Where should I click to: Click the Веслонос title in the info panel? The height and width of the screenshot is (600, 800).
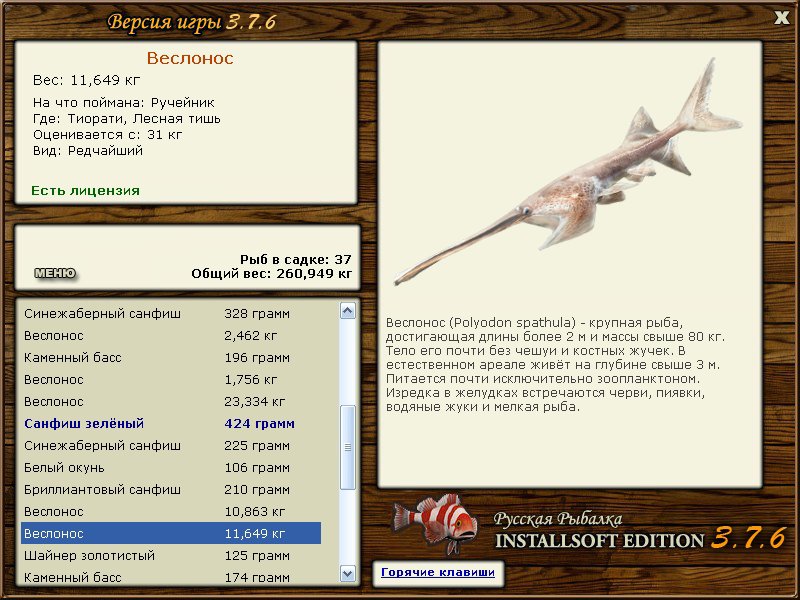pos(190,58)
